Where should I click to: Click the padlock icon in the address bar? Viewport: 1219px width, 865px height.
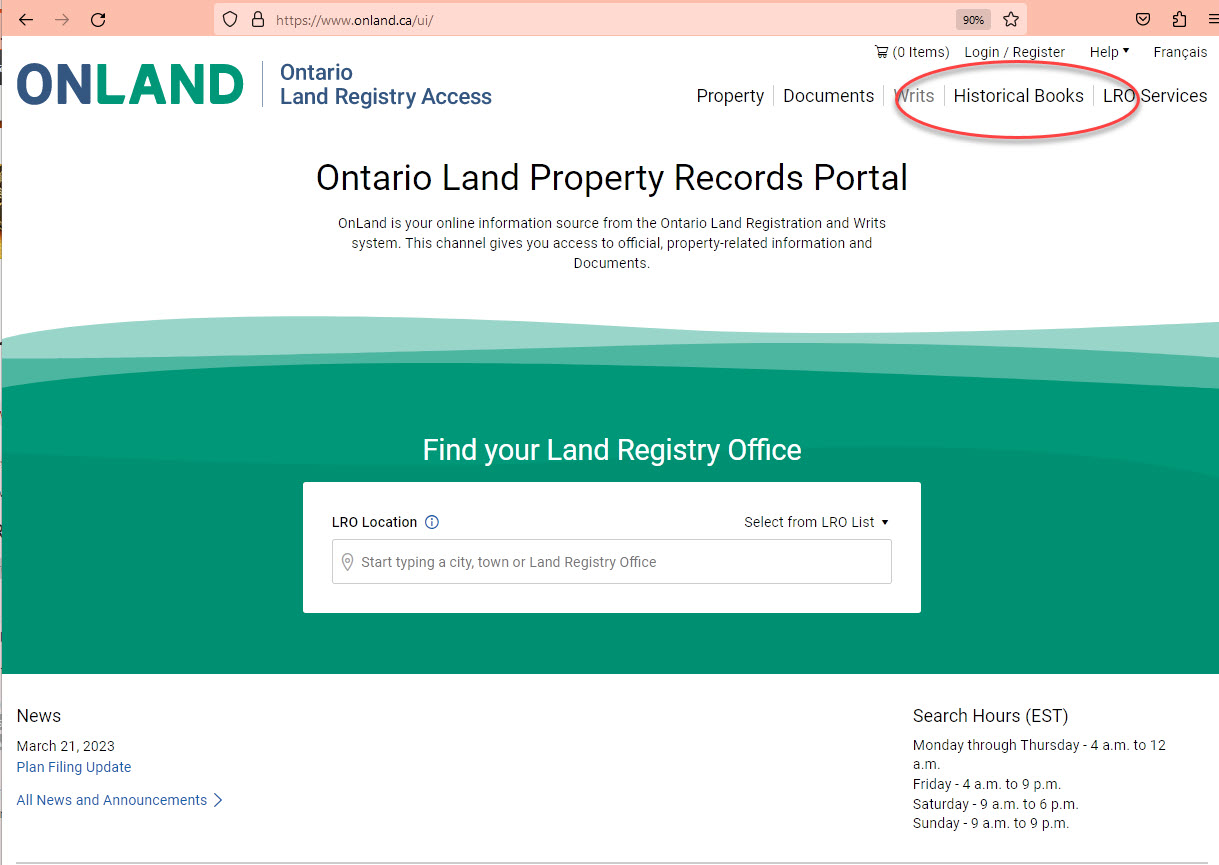point(258,19)
